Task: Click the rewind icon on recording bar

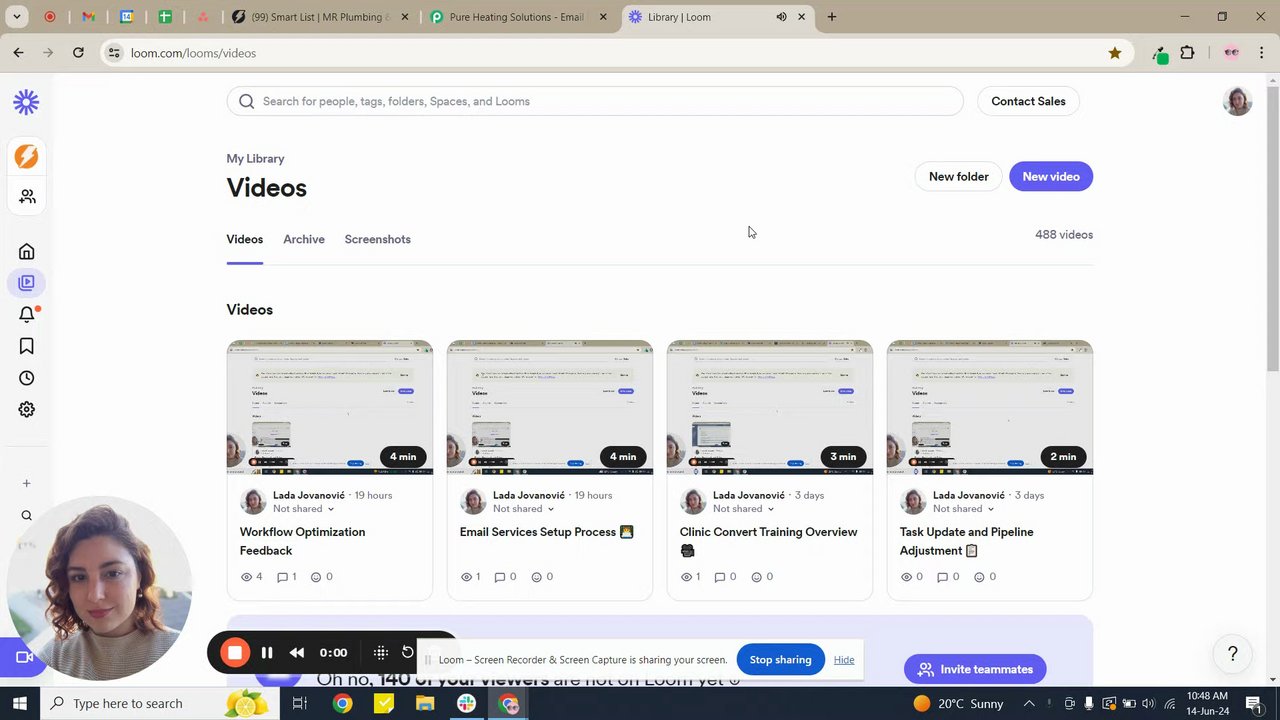Action: tap(297, 653)
